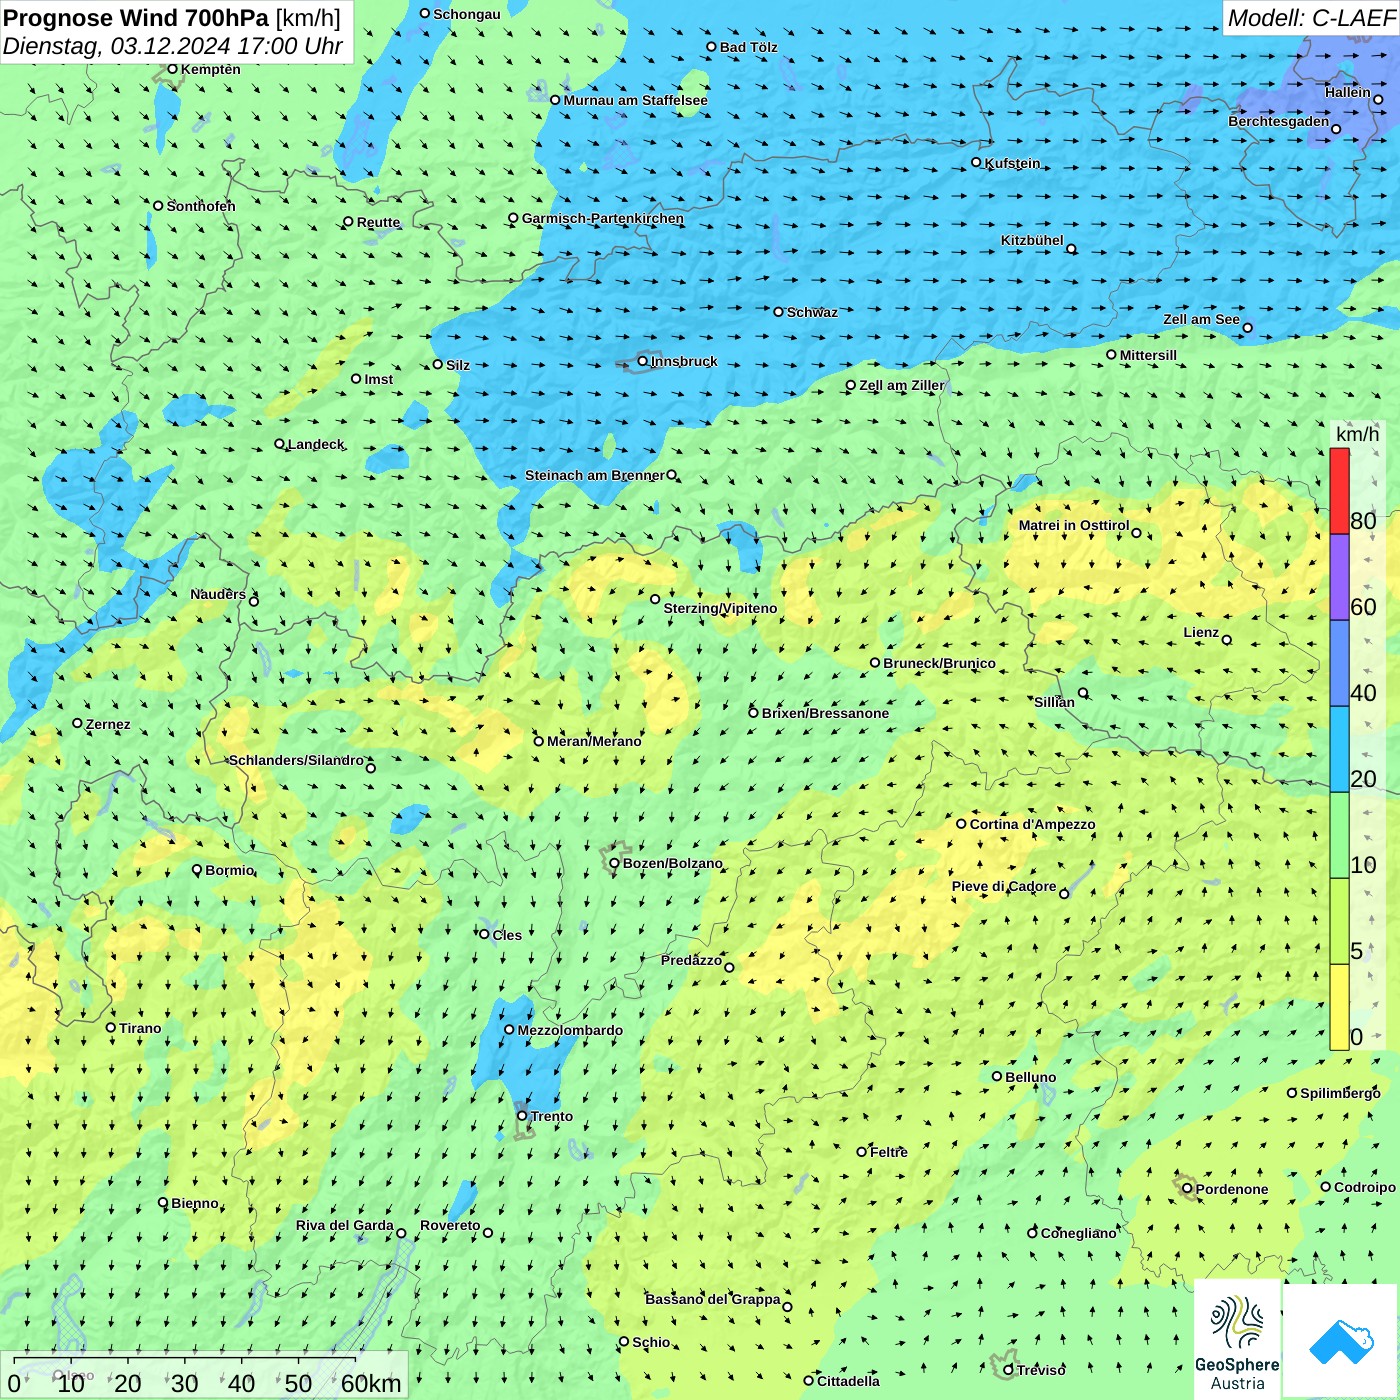This screenshot has height=1400, width=1400.
Task: Click the Schwaz city label
Action: (x=812, y=312)
